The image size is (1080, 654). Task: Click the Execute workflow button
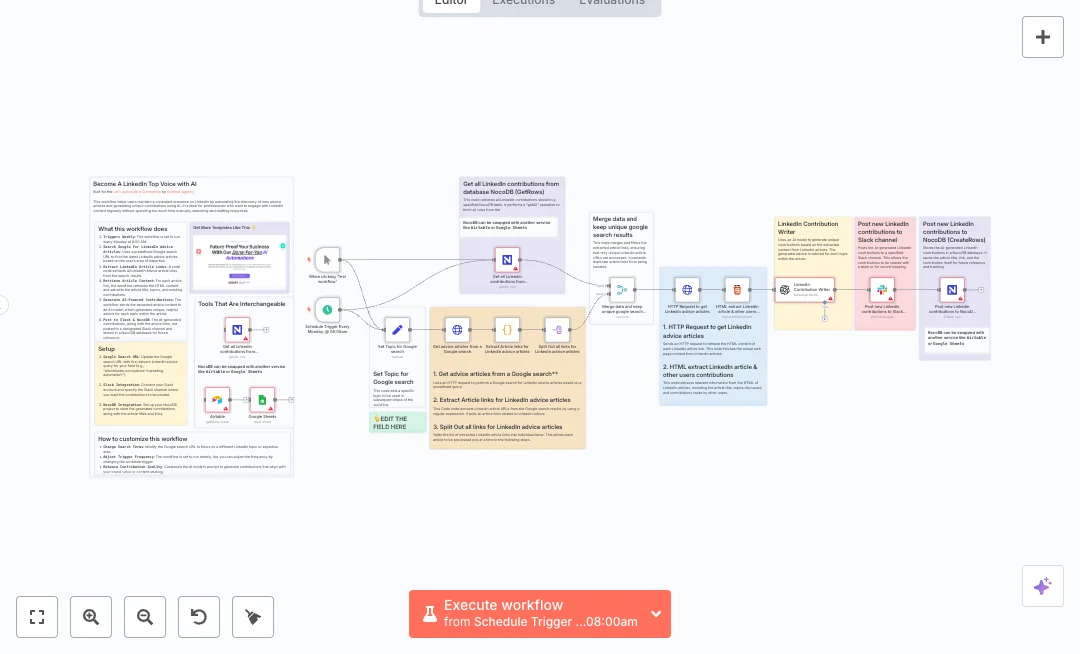(528, 614)
